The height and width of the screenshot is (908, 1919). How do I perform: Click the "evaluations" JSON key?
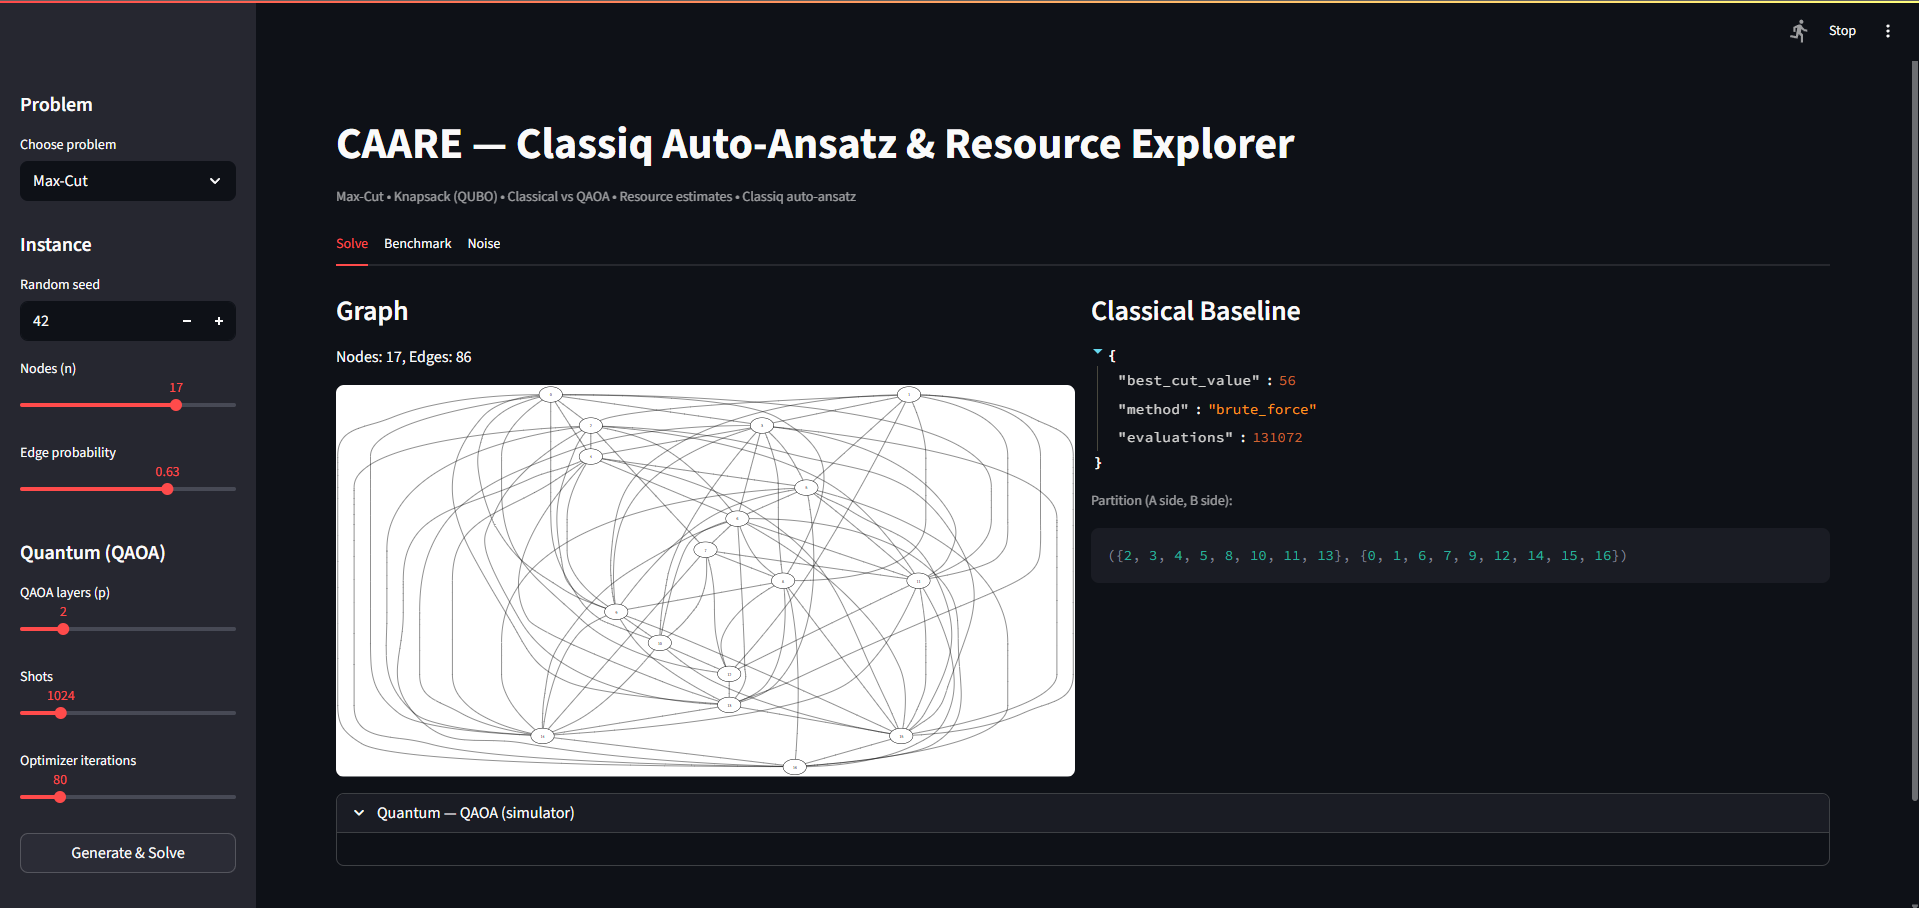[1175, 438]
